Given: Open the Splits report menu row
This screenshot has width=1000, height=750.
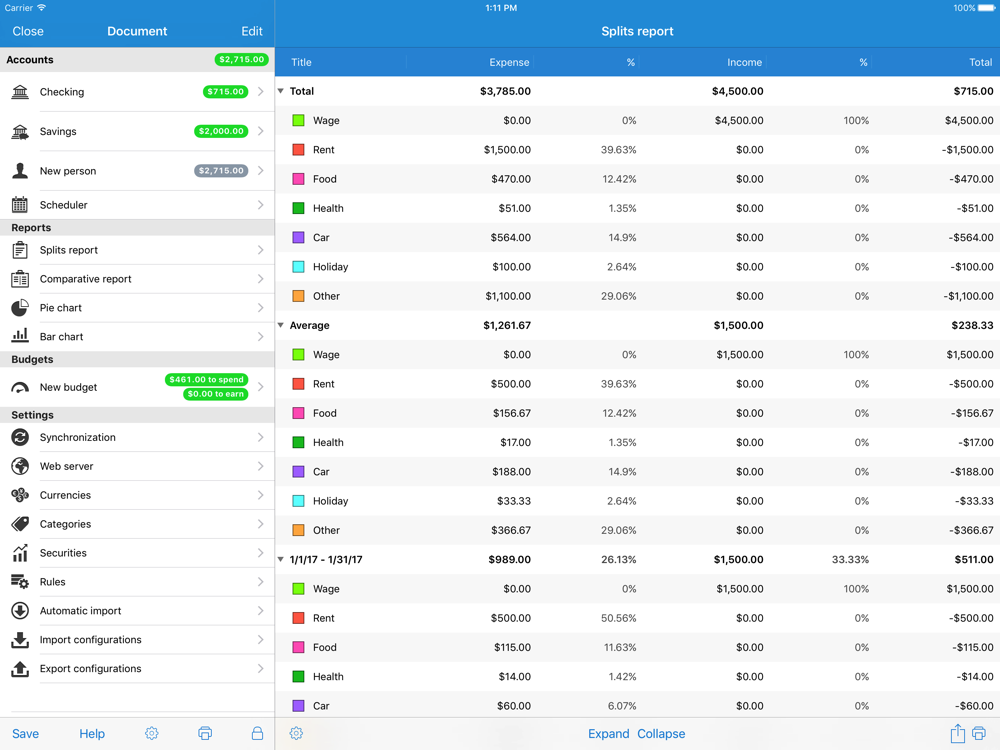Looking at the screenshot, I should (137, 250).
